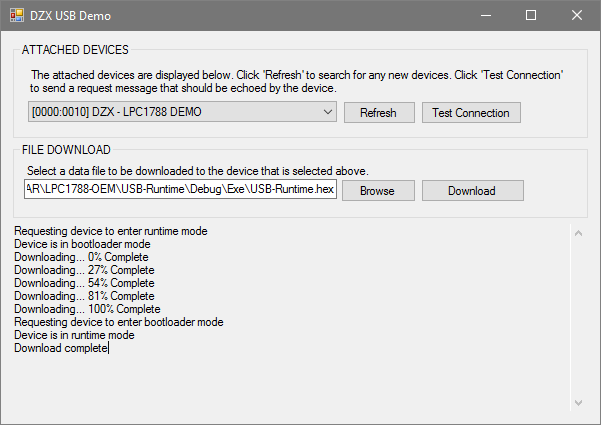Click the log scrollbar down arrow
The image size is (601, 425).
pos(578,403)
